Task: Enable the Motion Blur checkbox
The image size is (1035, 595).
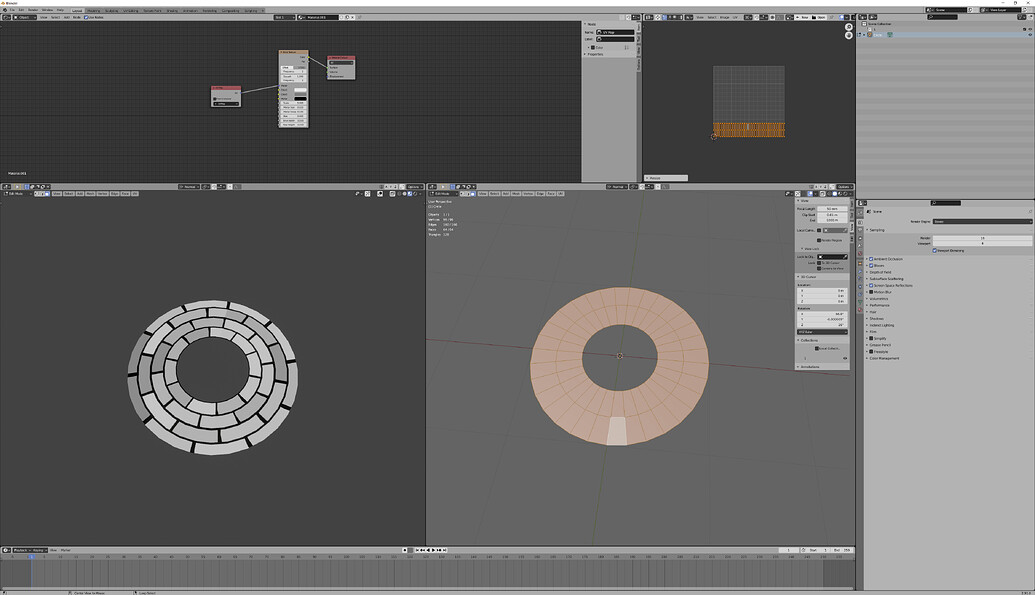Action: (x=871, y=292)
